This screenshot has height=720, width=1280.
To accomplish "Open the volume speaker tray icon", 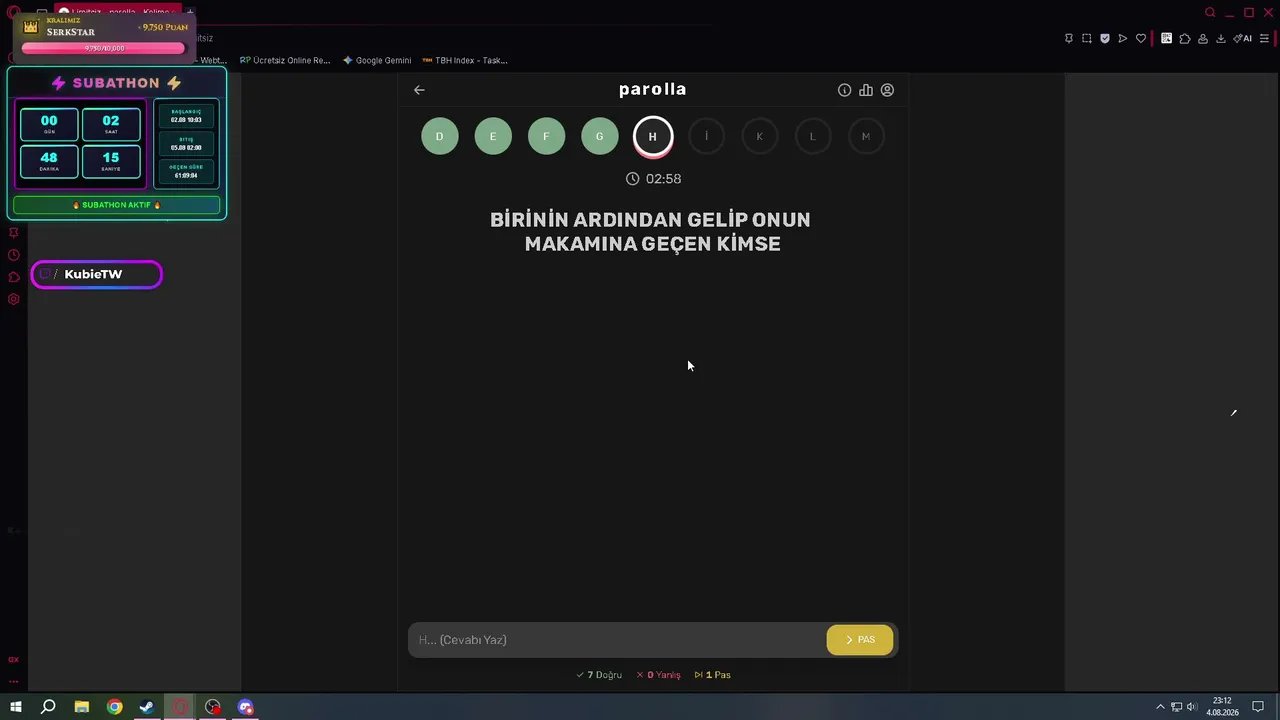I will (x=1192, y=707).
